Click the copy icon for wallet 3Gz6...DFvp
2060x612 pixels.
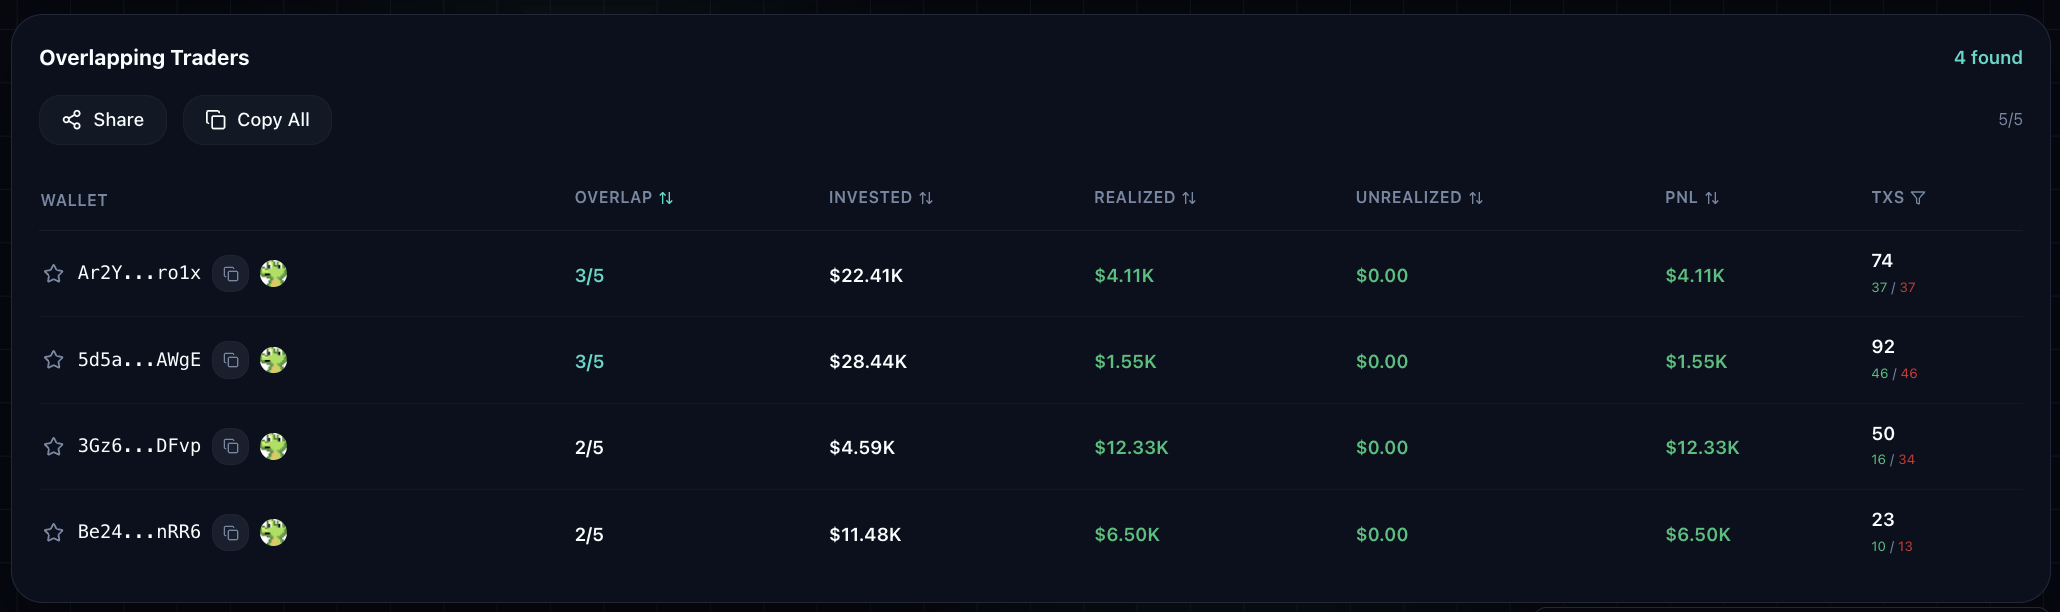point(231,447)
